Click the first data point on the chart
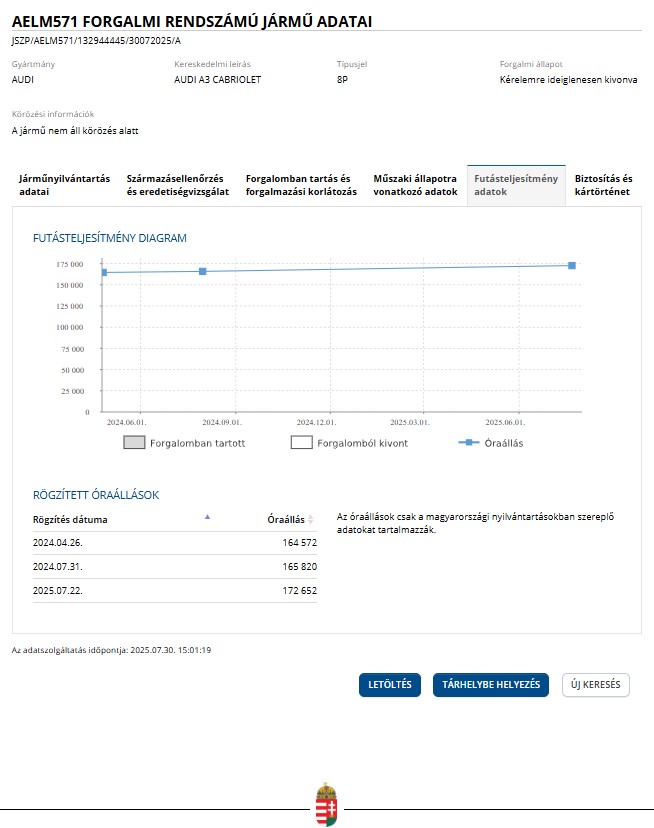The width and height of the screenshot is (654, 828). 103,272
